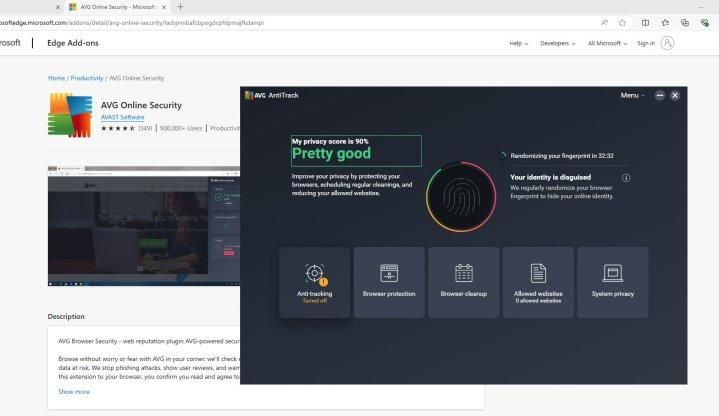
Task: Click the star rating of the add-on
Action: (118, 128)
